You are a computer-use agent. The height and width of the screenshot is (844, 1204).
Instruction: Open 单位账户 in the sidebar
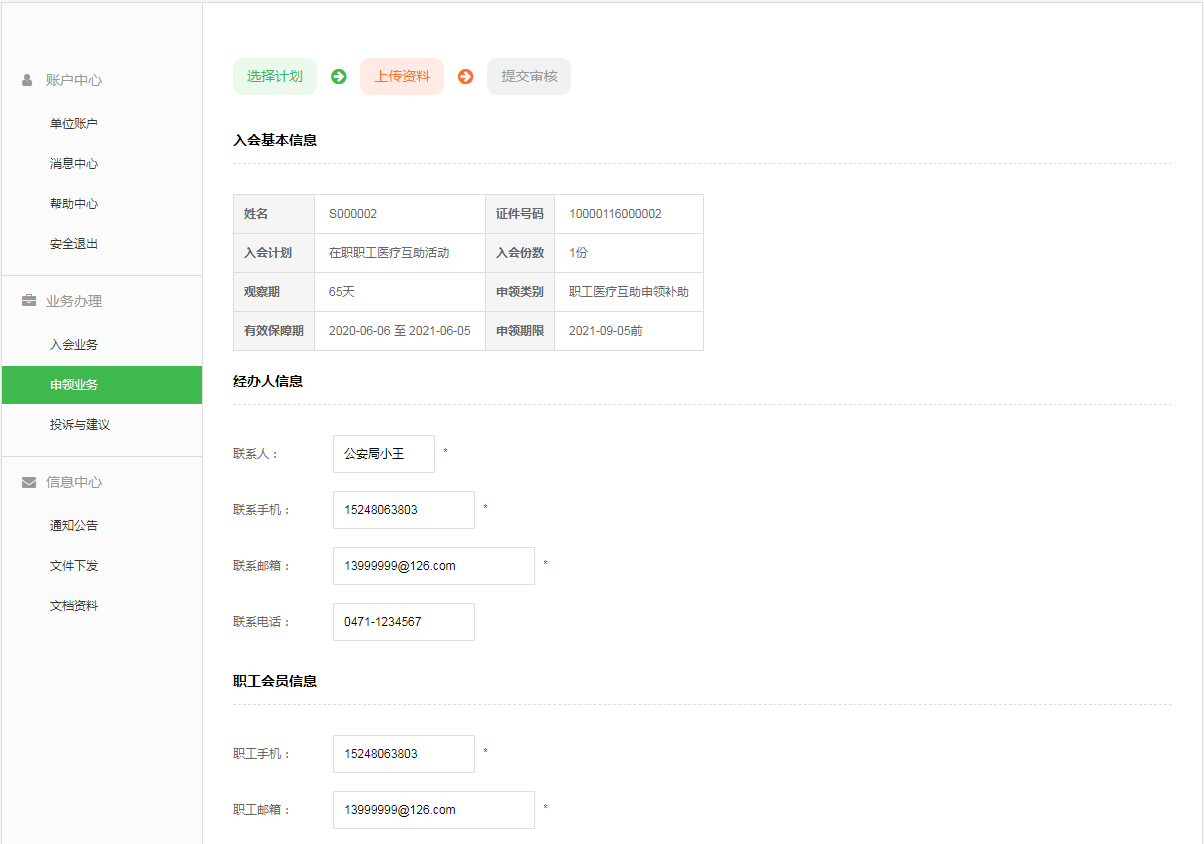point(74,124)
